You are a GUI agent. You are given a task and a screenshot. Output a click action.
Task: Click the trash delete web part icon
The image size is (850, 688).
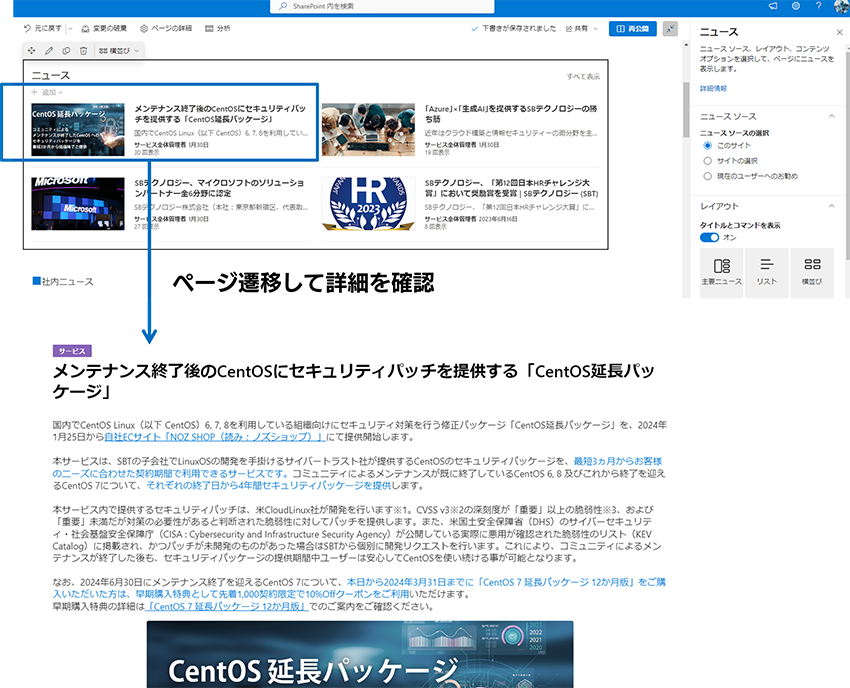[x=83, y=50]
